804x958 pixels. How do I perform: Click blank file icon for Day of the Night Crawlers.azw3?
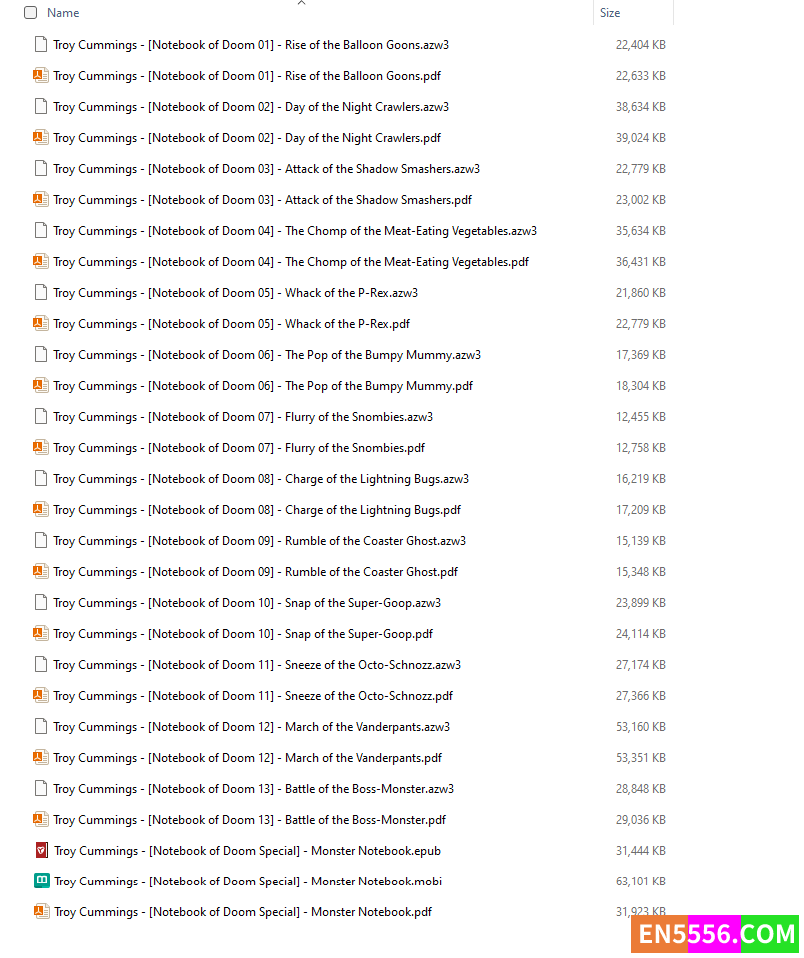coord(40,106)
